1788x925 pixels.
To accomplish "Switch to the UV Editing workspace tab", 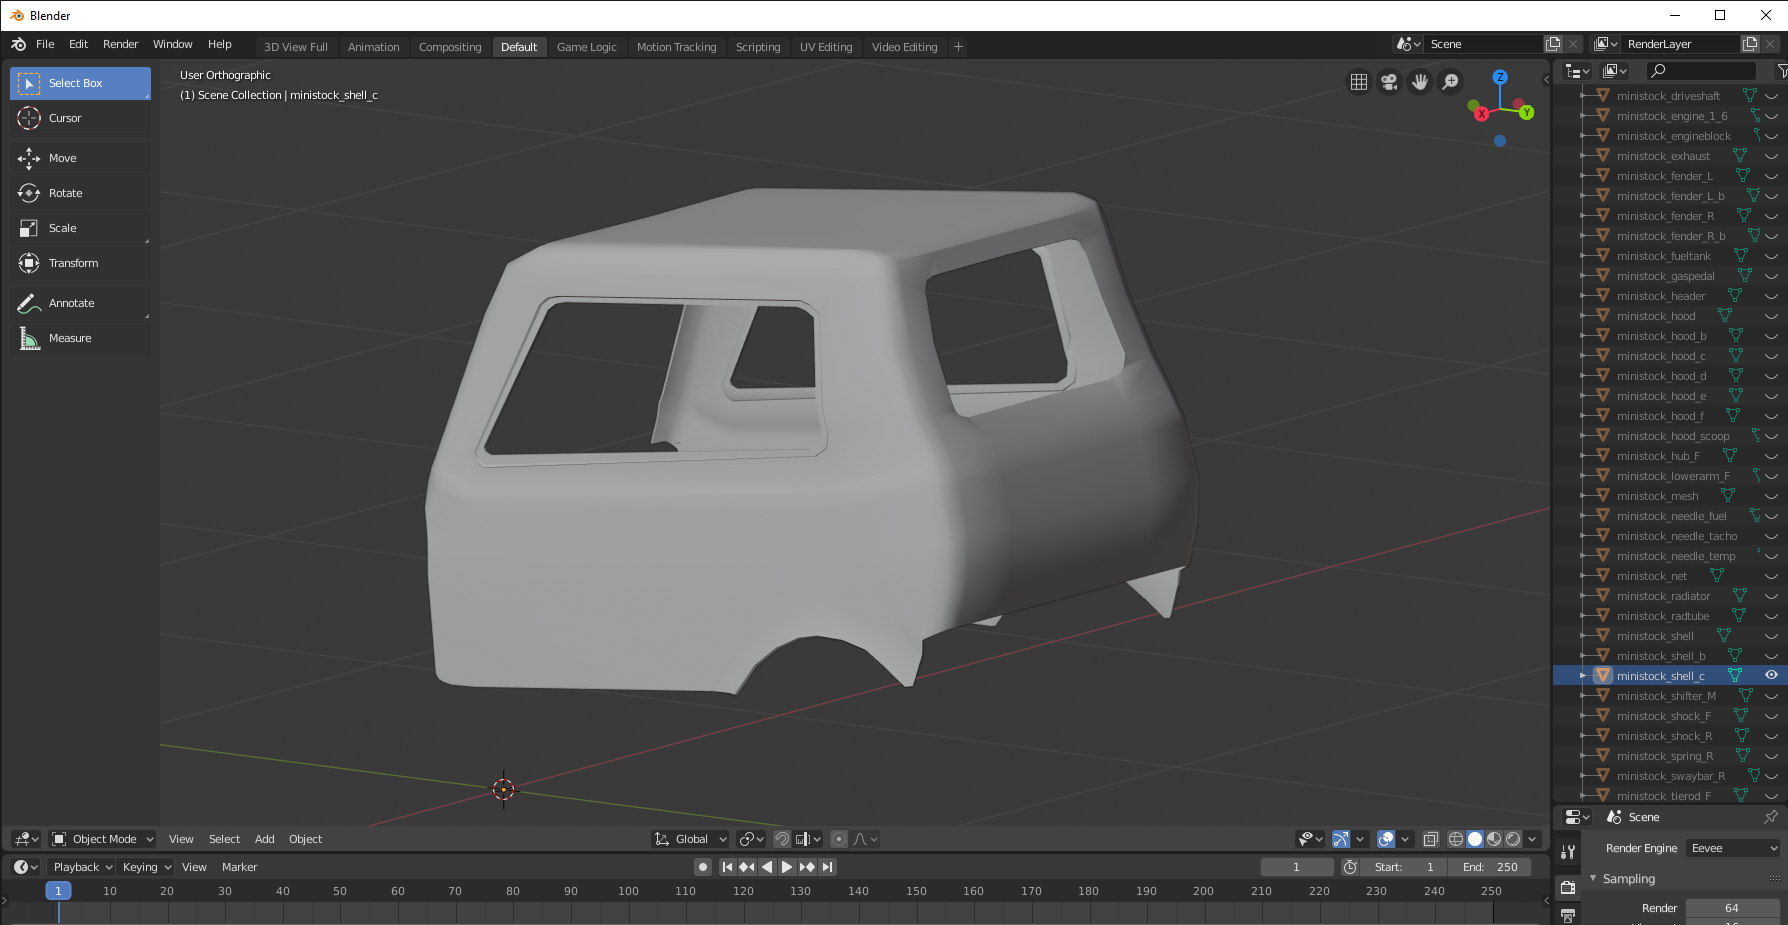I will click(825, 47).
